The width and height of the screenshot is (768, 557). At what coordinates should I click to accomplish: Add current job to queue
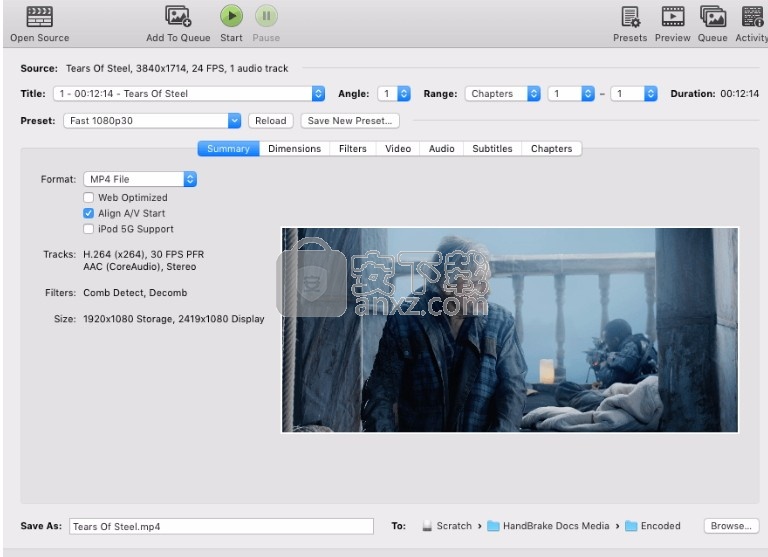click(x=178, y=24)
